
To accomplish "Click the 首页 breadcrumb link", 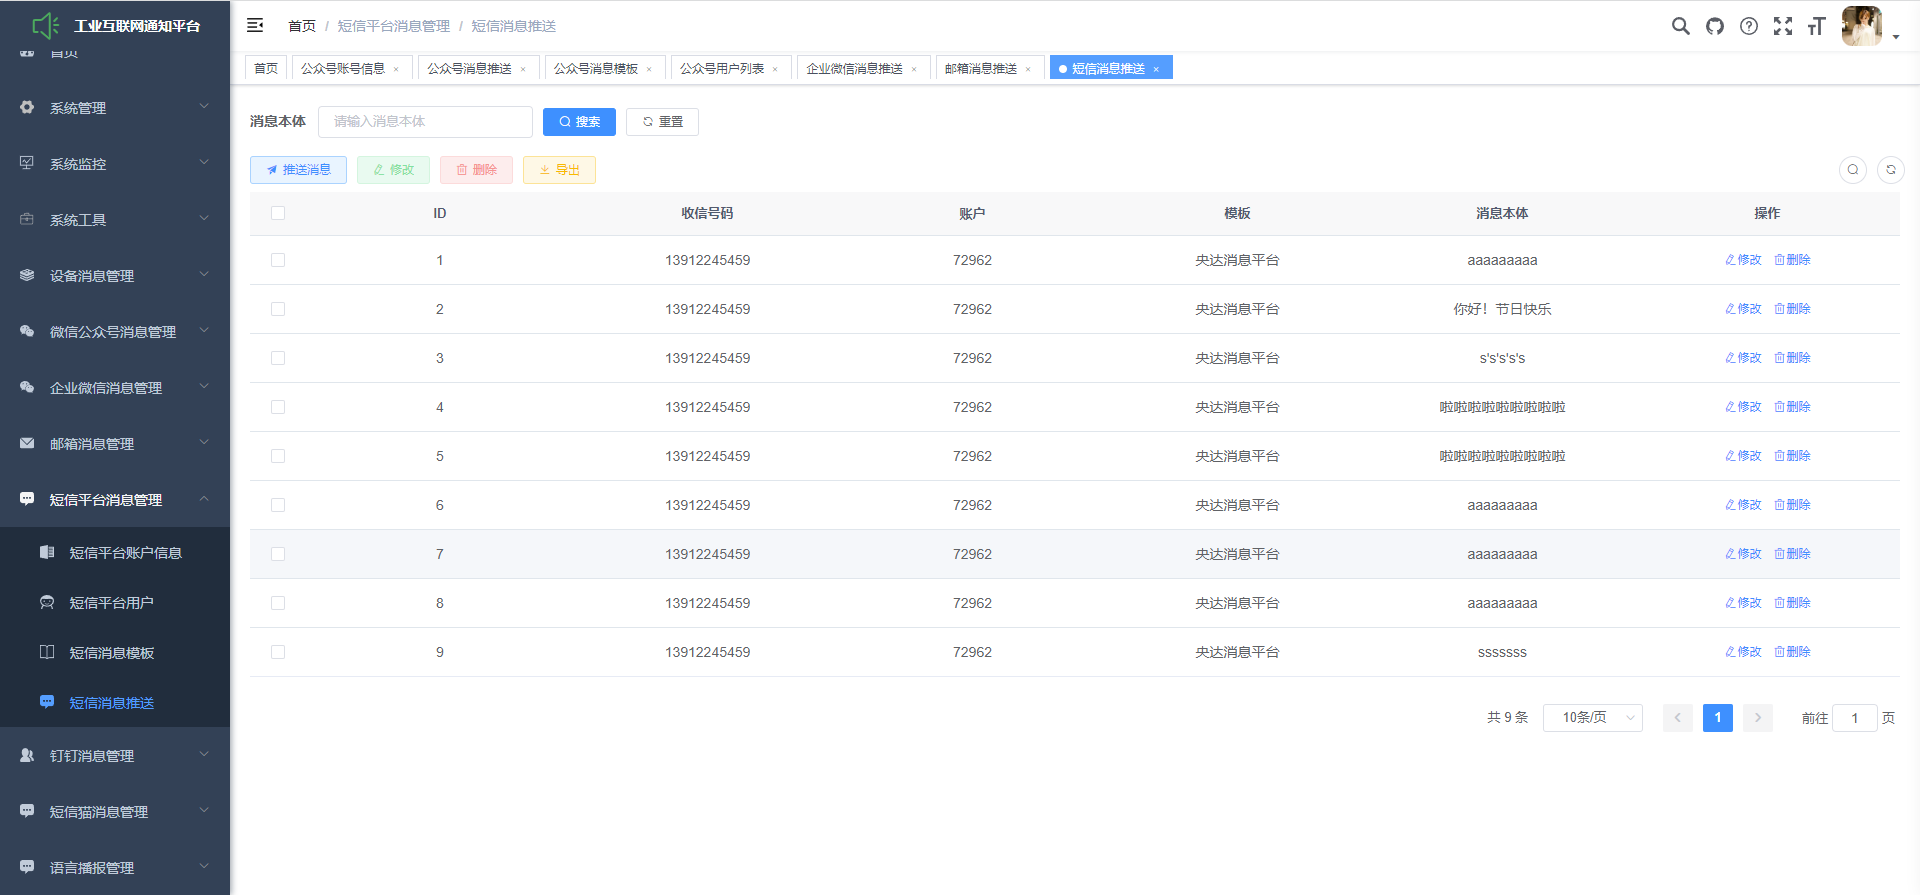I will click(302, 26).
